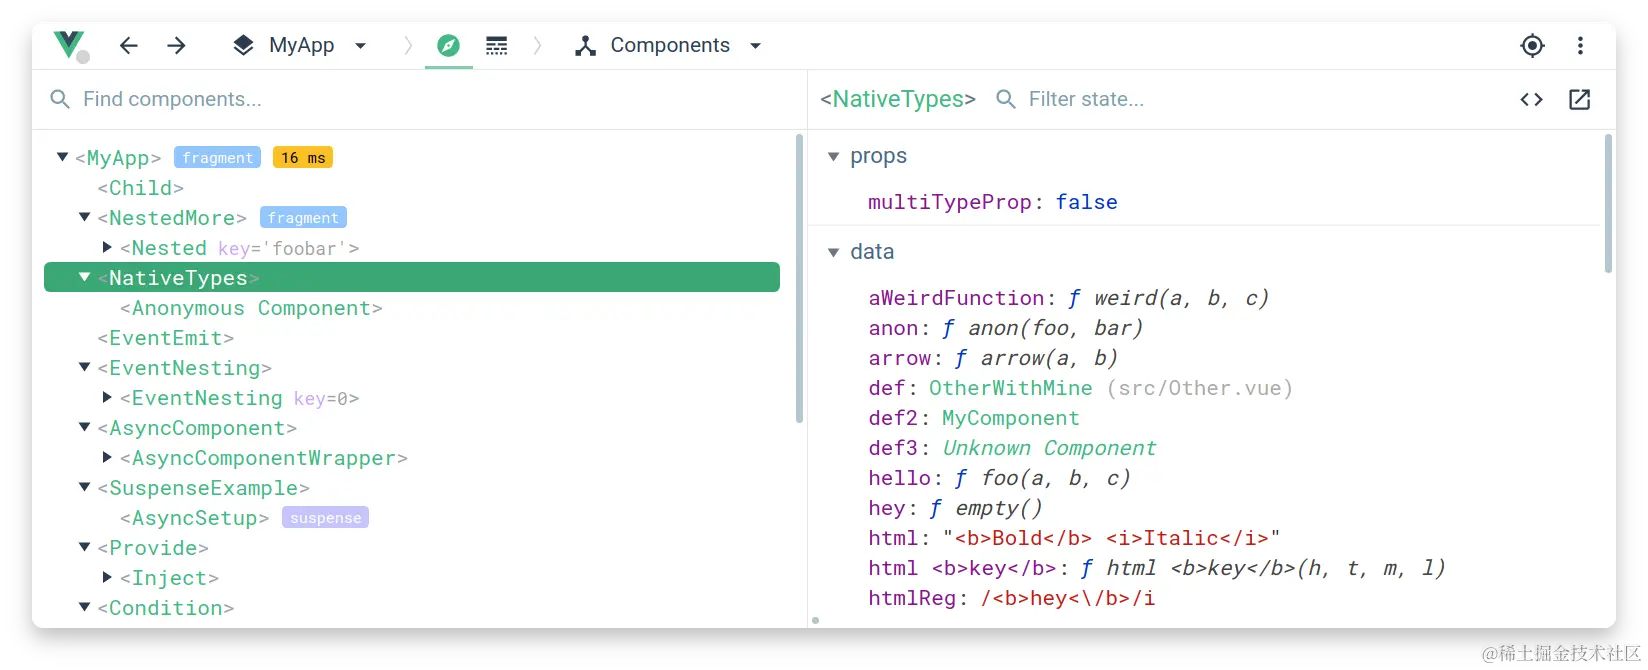Collapse the NativeTypes node arrow
This screenshot has width=1648, height=670.
(x=85, y=277)
